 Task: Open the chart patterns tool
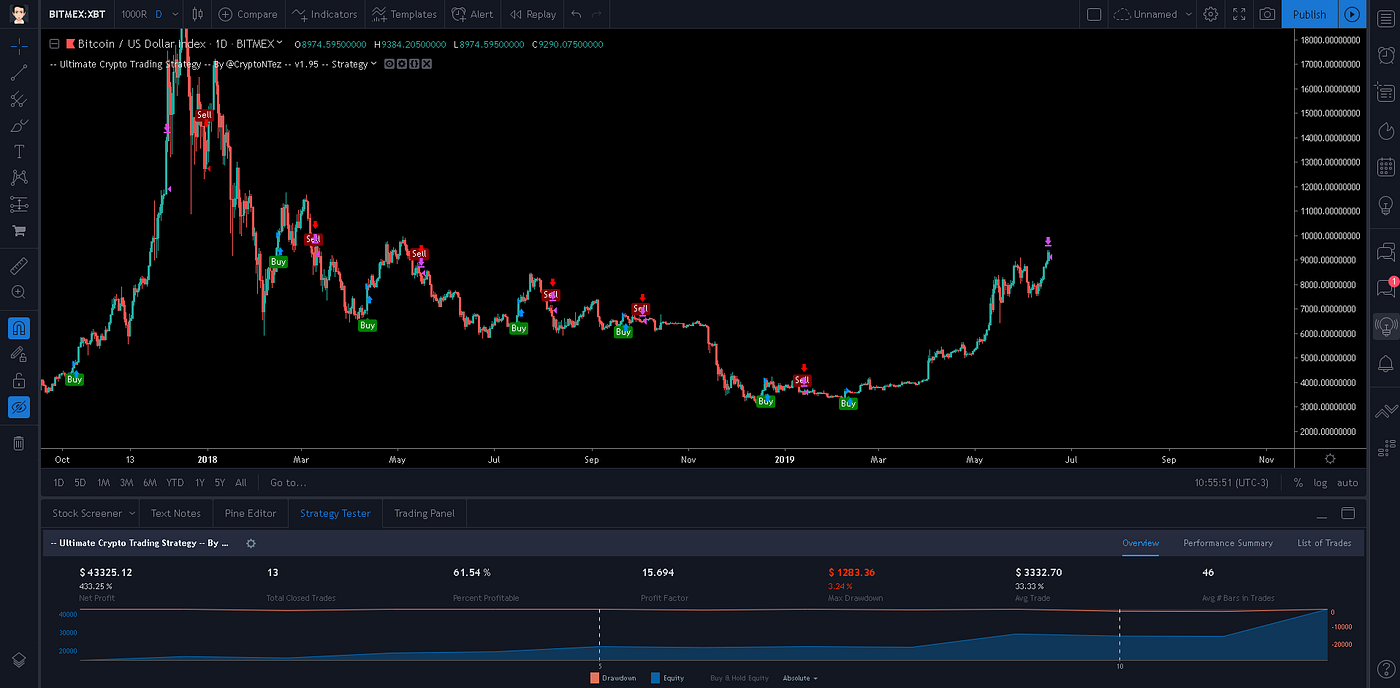click(19, 178)
